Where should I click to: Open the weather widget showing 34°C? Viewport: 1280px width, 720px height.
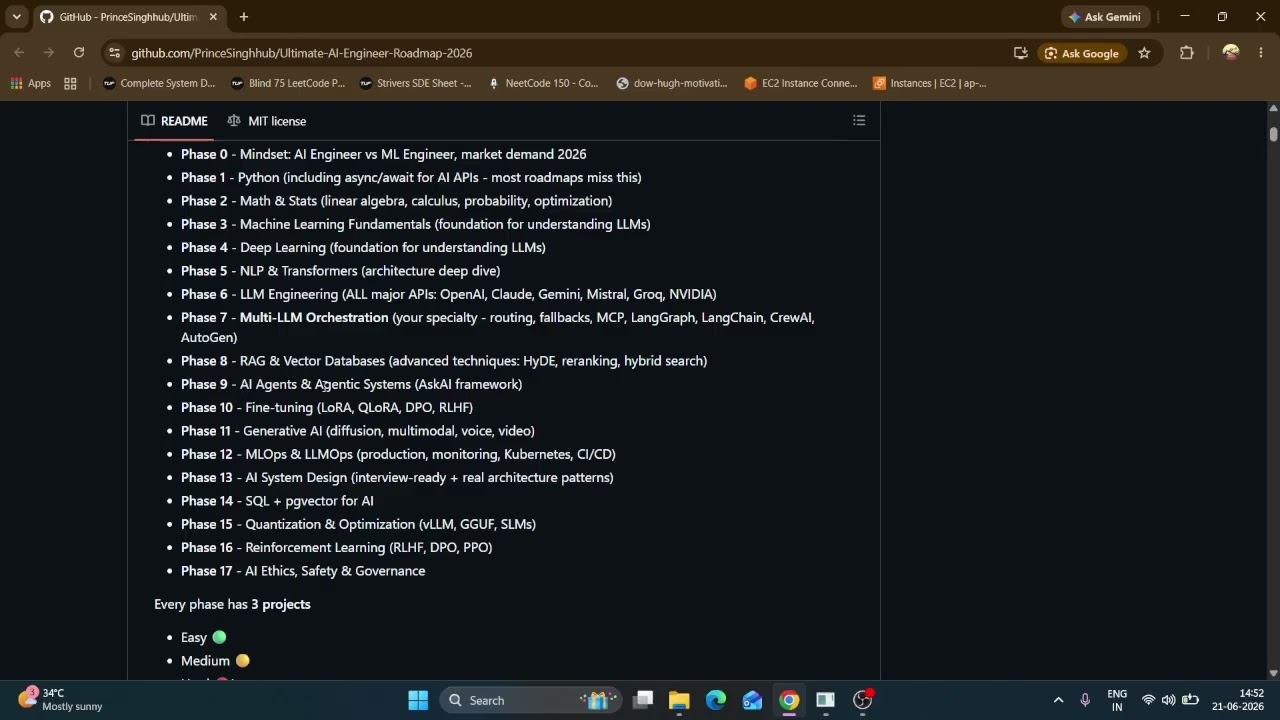(x=60, y=699)
